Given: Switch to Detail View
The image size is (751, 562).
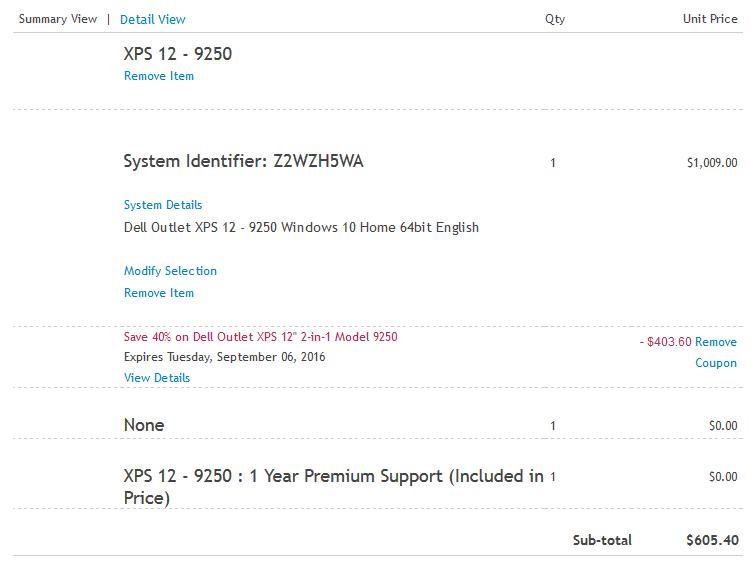Looking at the screenshot, I should 152,19.
